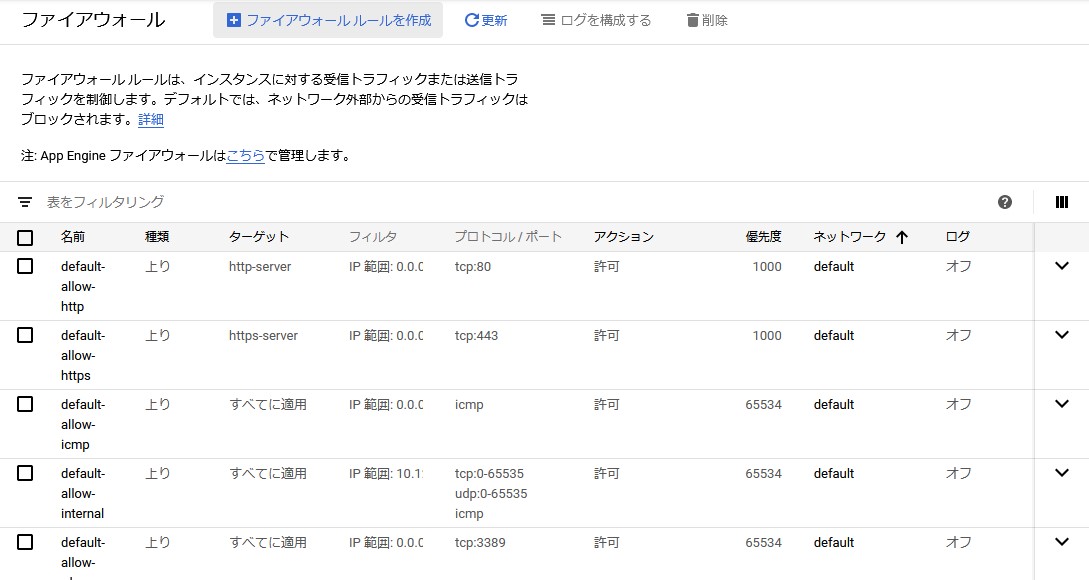Tick the default-allow-internal rule checkbox
The image size is (1089, 580).
click(x=25, y=473)
